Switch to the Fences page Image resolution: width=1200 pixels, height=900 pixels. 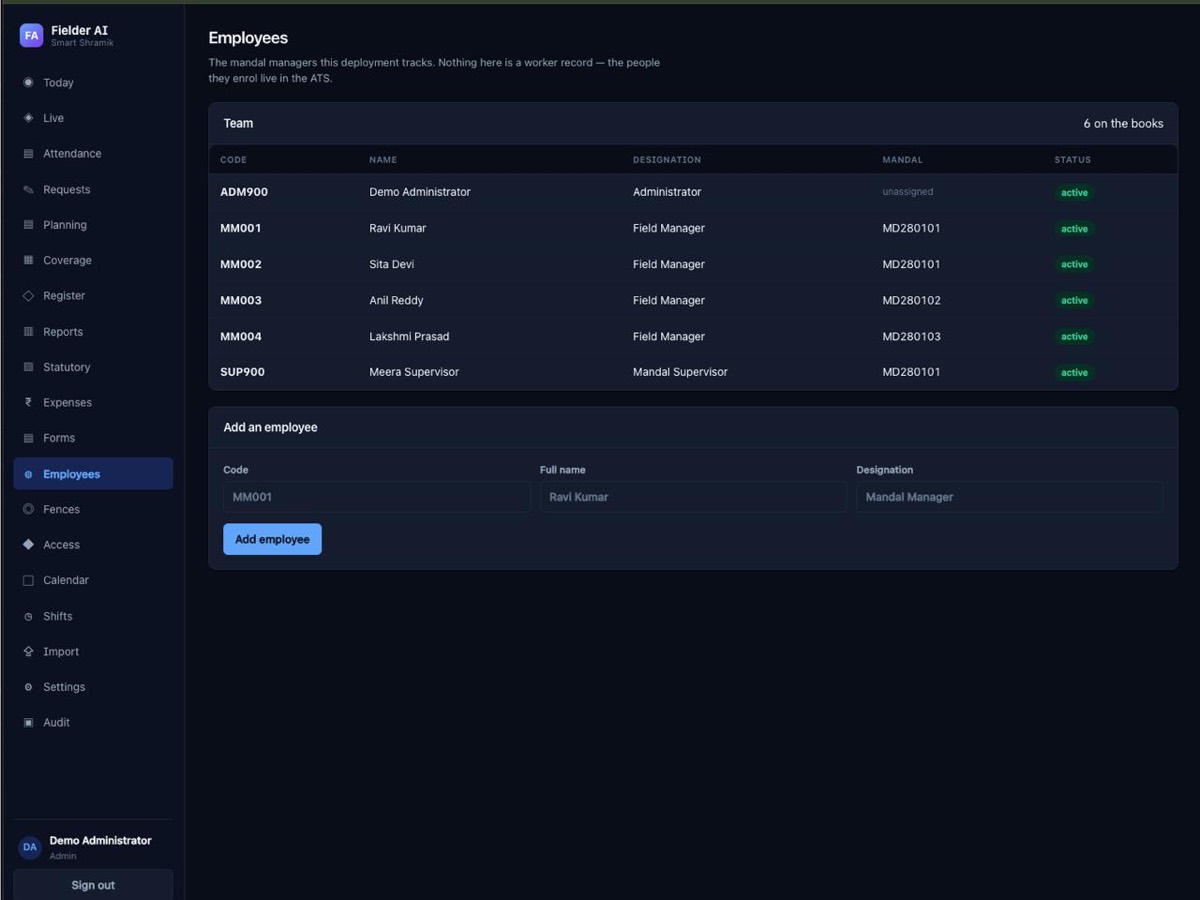pos(93,509)
